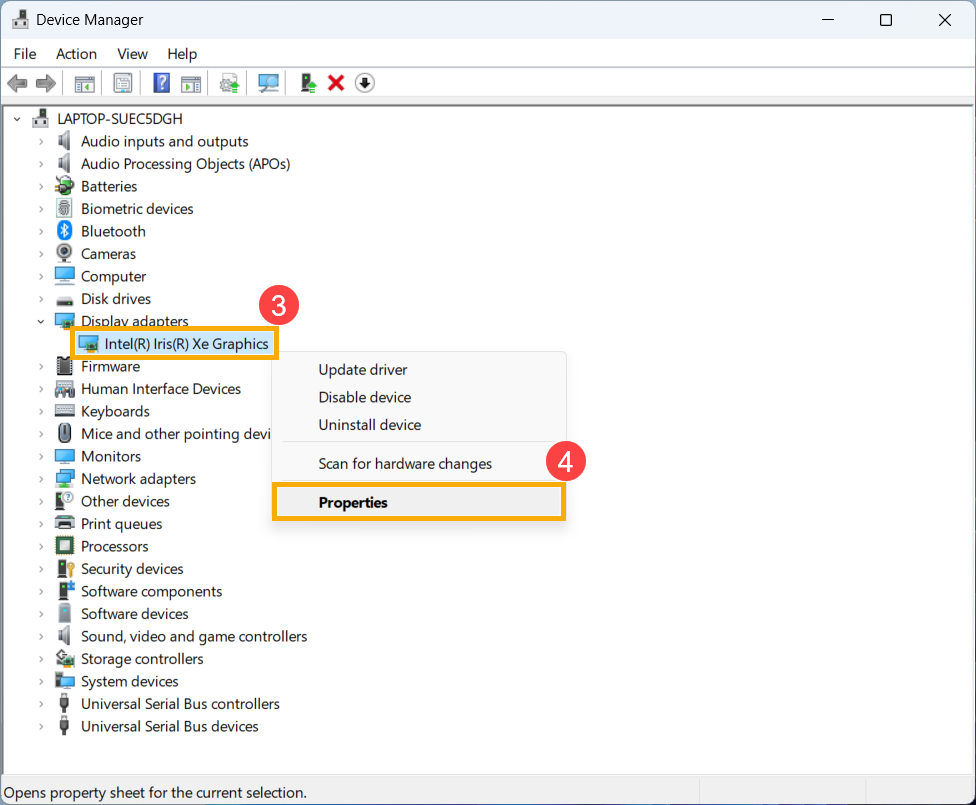Click the Biometric devices fingerprint icon

click(64, 209)
